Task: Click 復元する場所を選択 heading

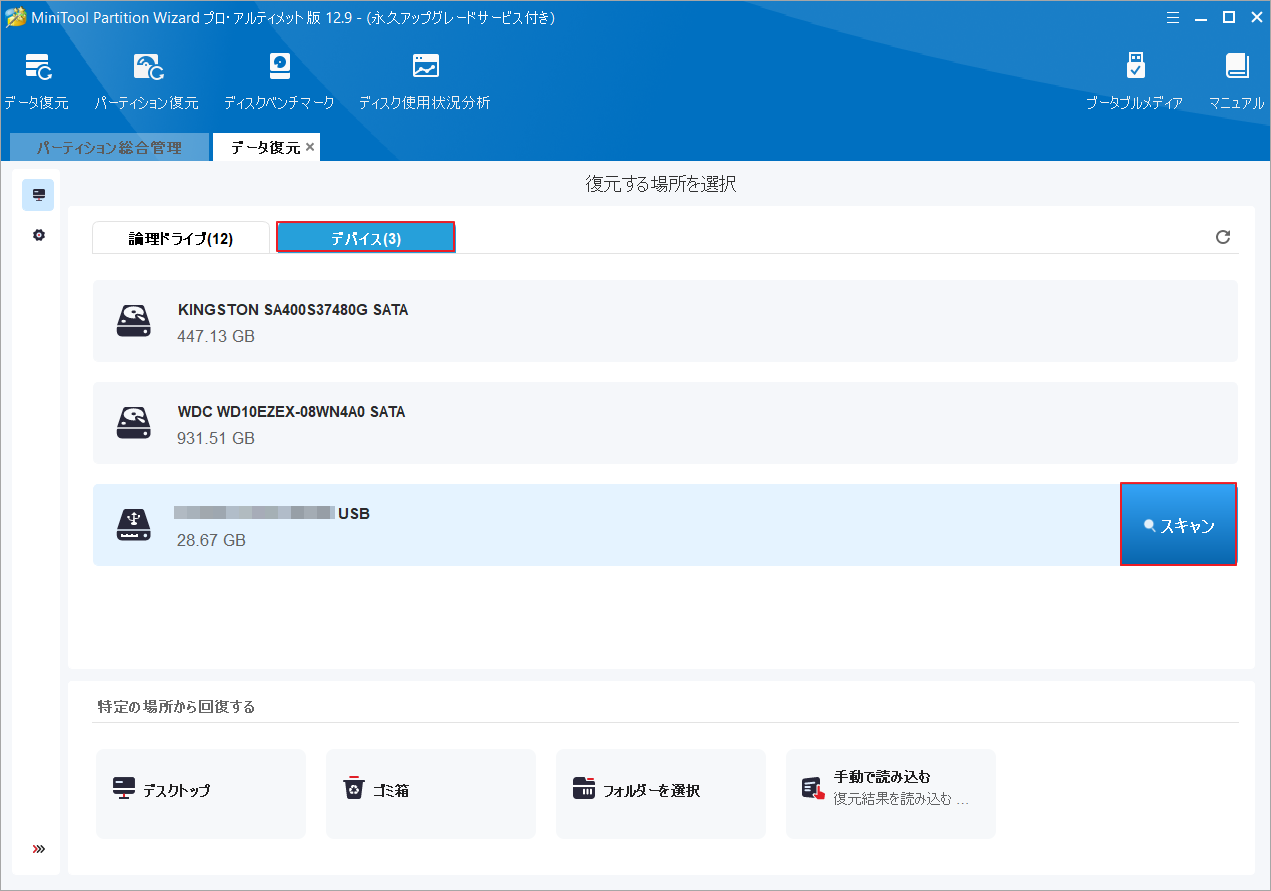Action: click(x=661, y=184)
